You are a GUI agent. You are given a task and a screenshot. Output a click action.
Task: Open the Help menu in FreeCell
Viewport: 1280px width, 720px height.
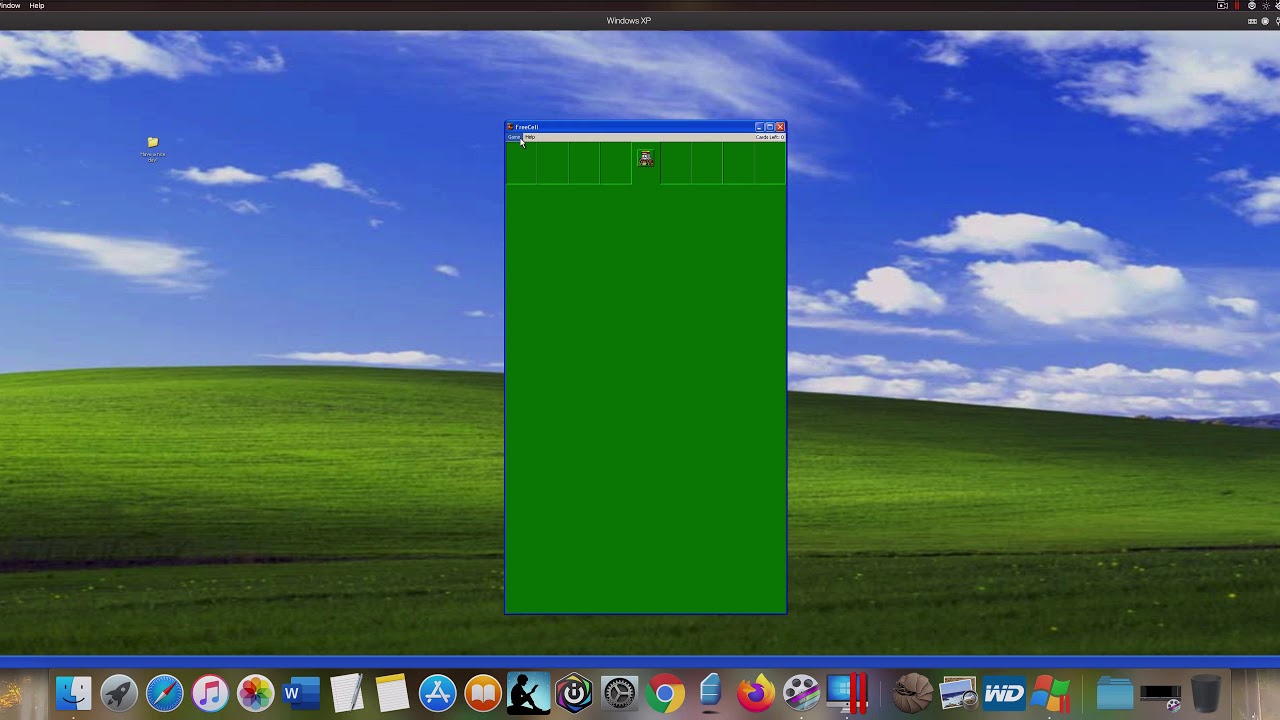(x=530, y=137)
